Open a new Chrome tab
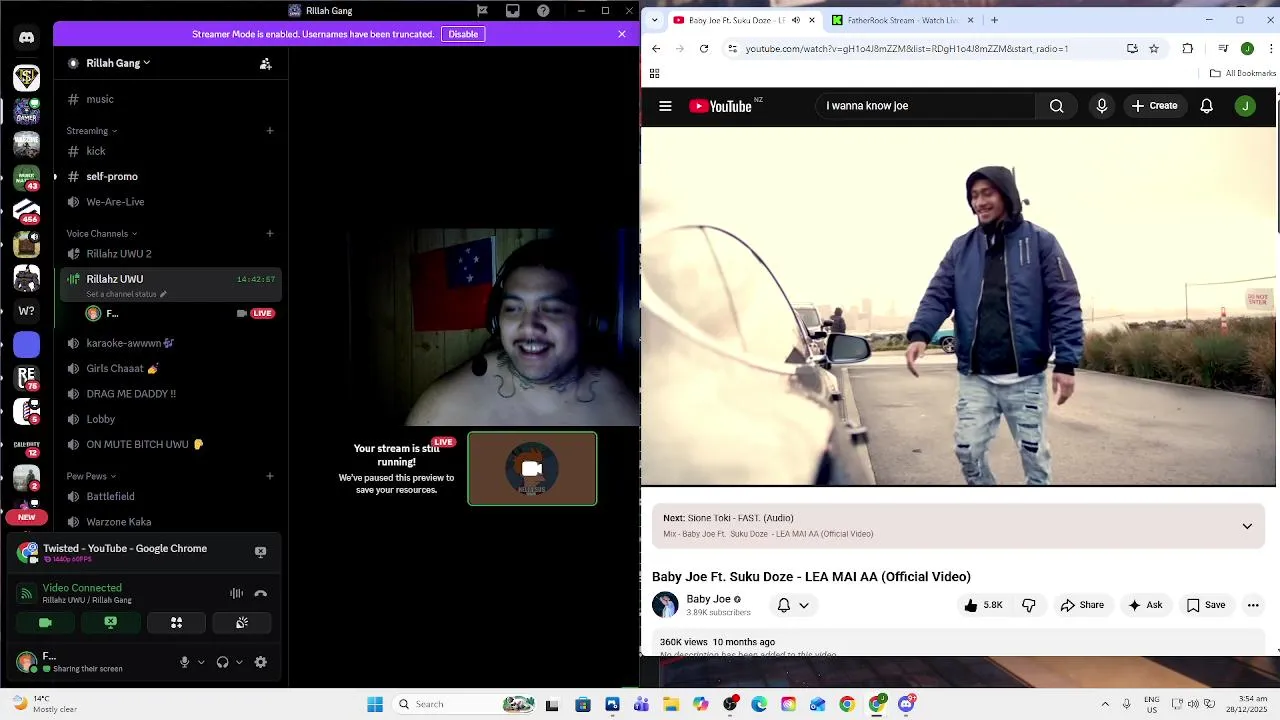1280x720 pixels. pyautogui.click(x=994, y=20)
